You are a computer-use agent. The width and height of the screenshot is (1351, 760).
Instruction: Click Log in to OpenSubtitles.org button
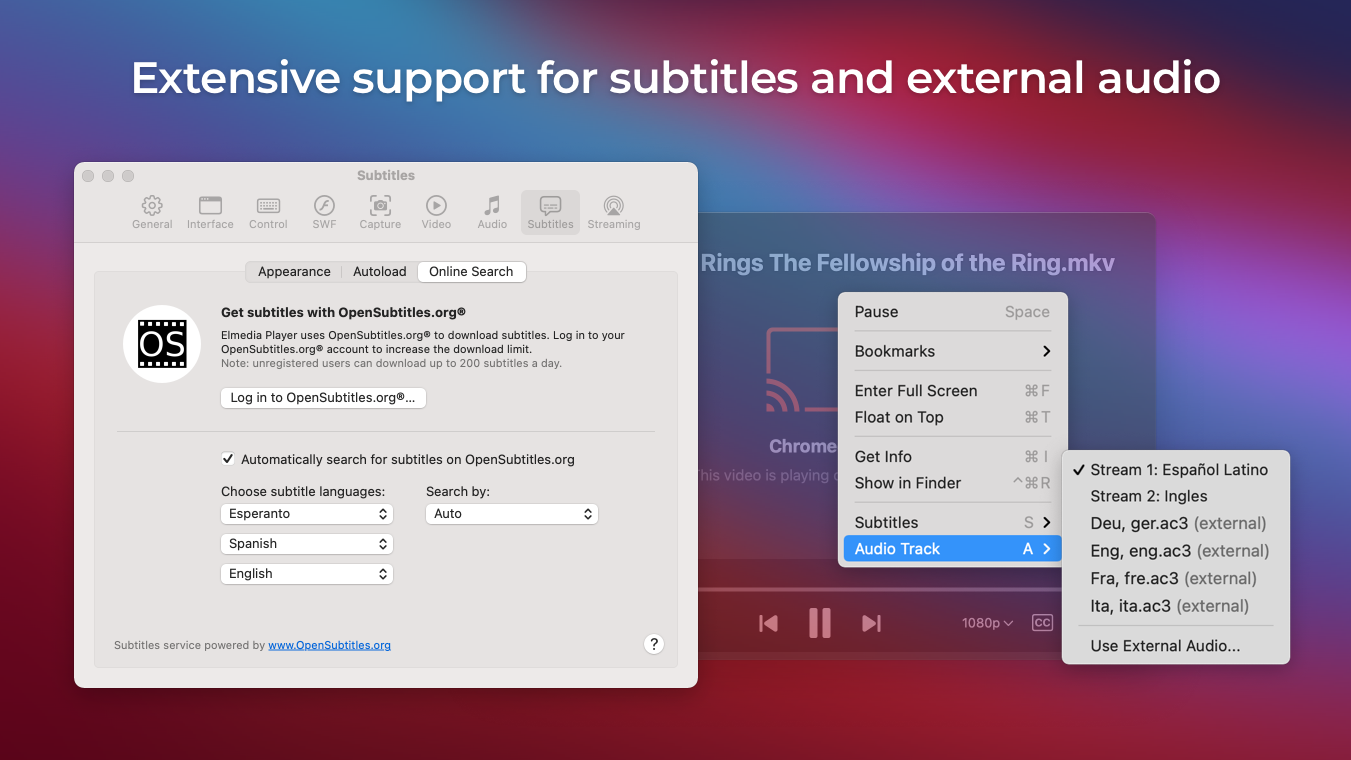[x=323, y=398]
